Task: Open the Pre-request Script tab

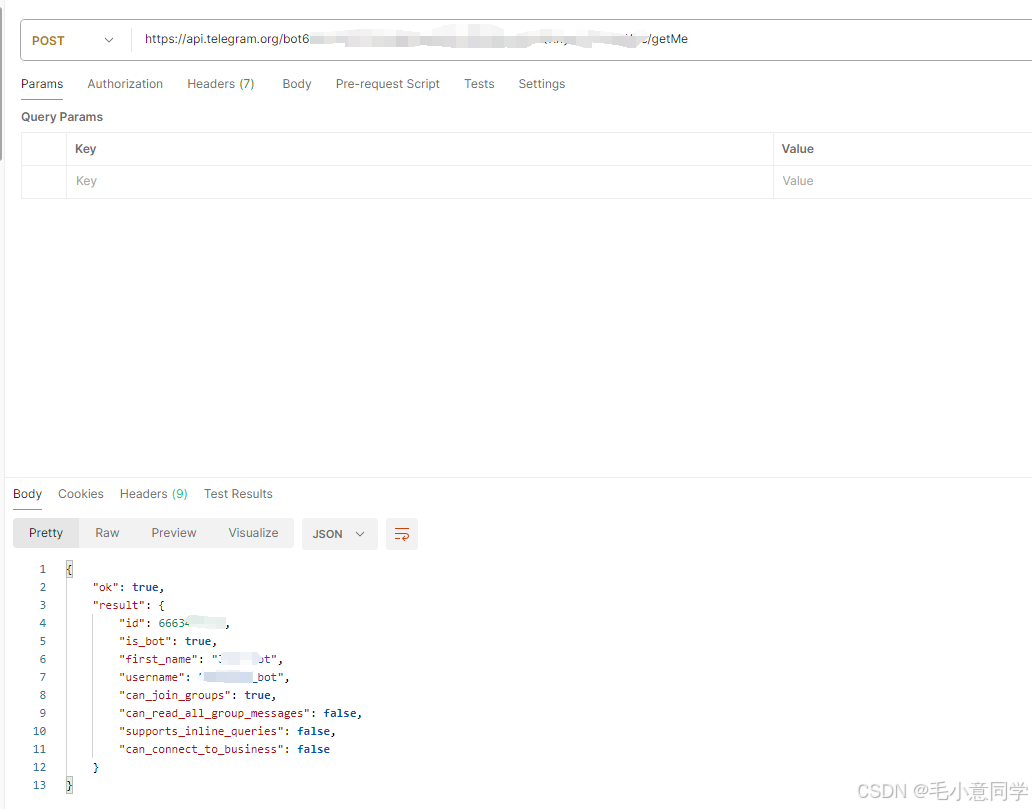Action: click(388, 84)
